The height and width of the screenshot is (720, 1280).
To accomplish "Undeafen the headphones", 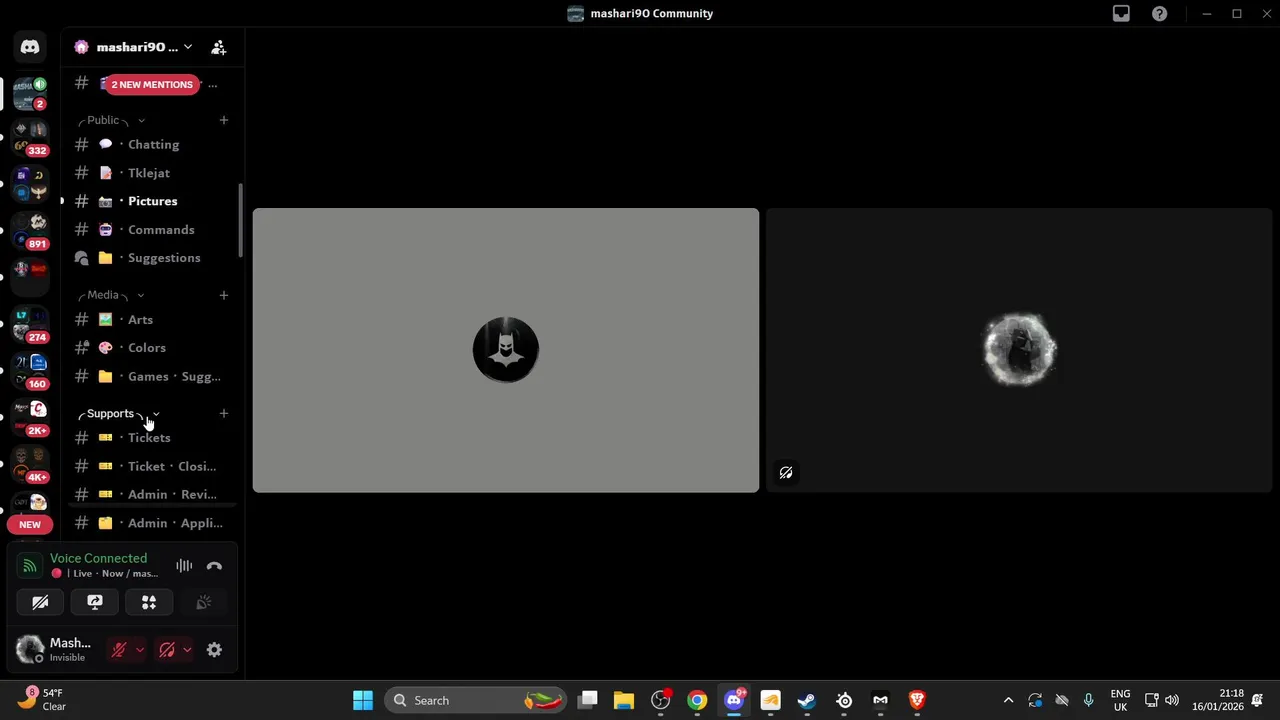I will point(167,650).
